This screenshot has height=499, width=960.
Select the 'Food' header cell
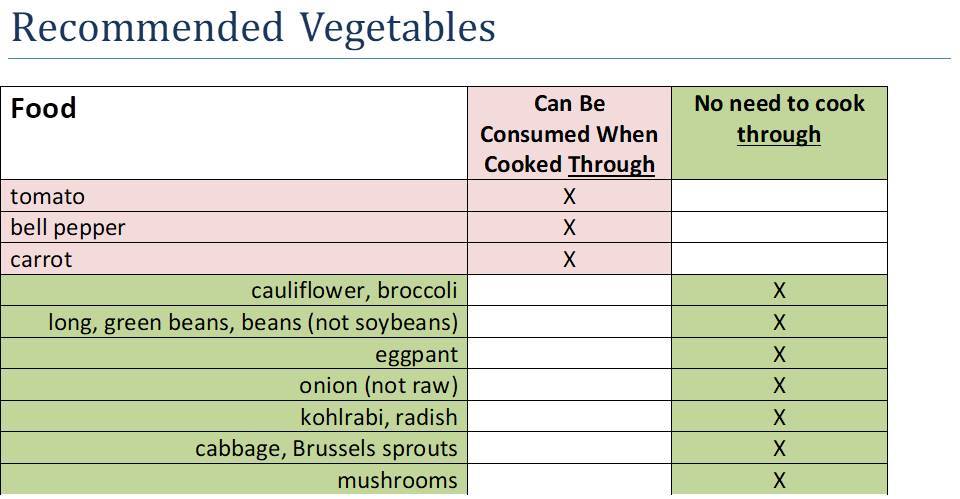point(44,109)
